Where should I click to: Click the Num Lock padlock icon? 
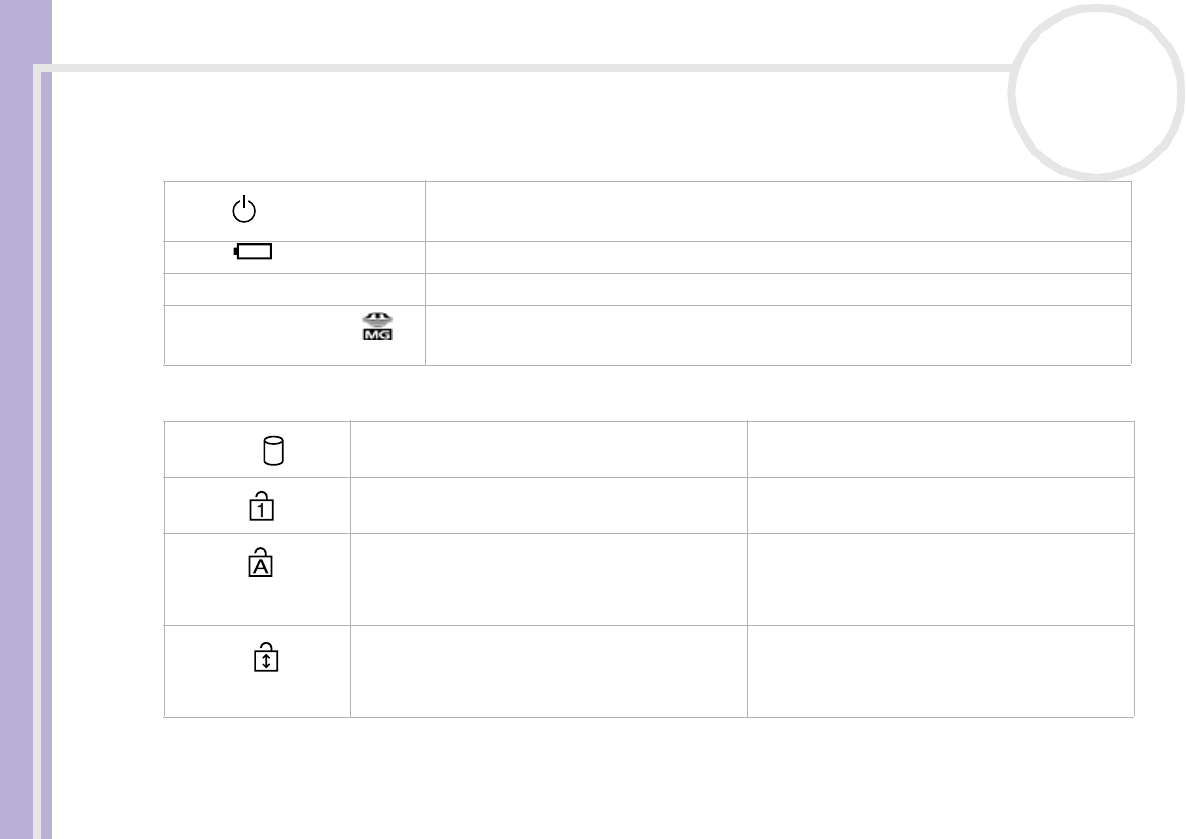[261, 506]
